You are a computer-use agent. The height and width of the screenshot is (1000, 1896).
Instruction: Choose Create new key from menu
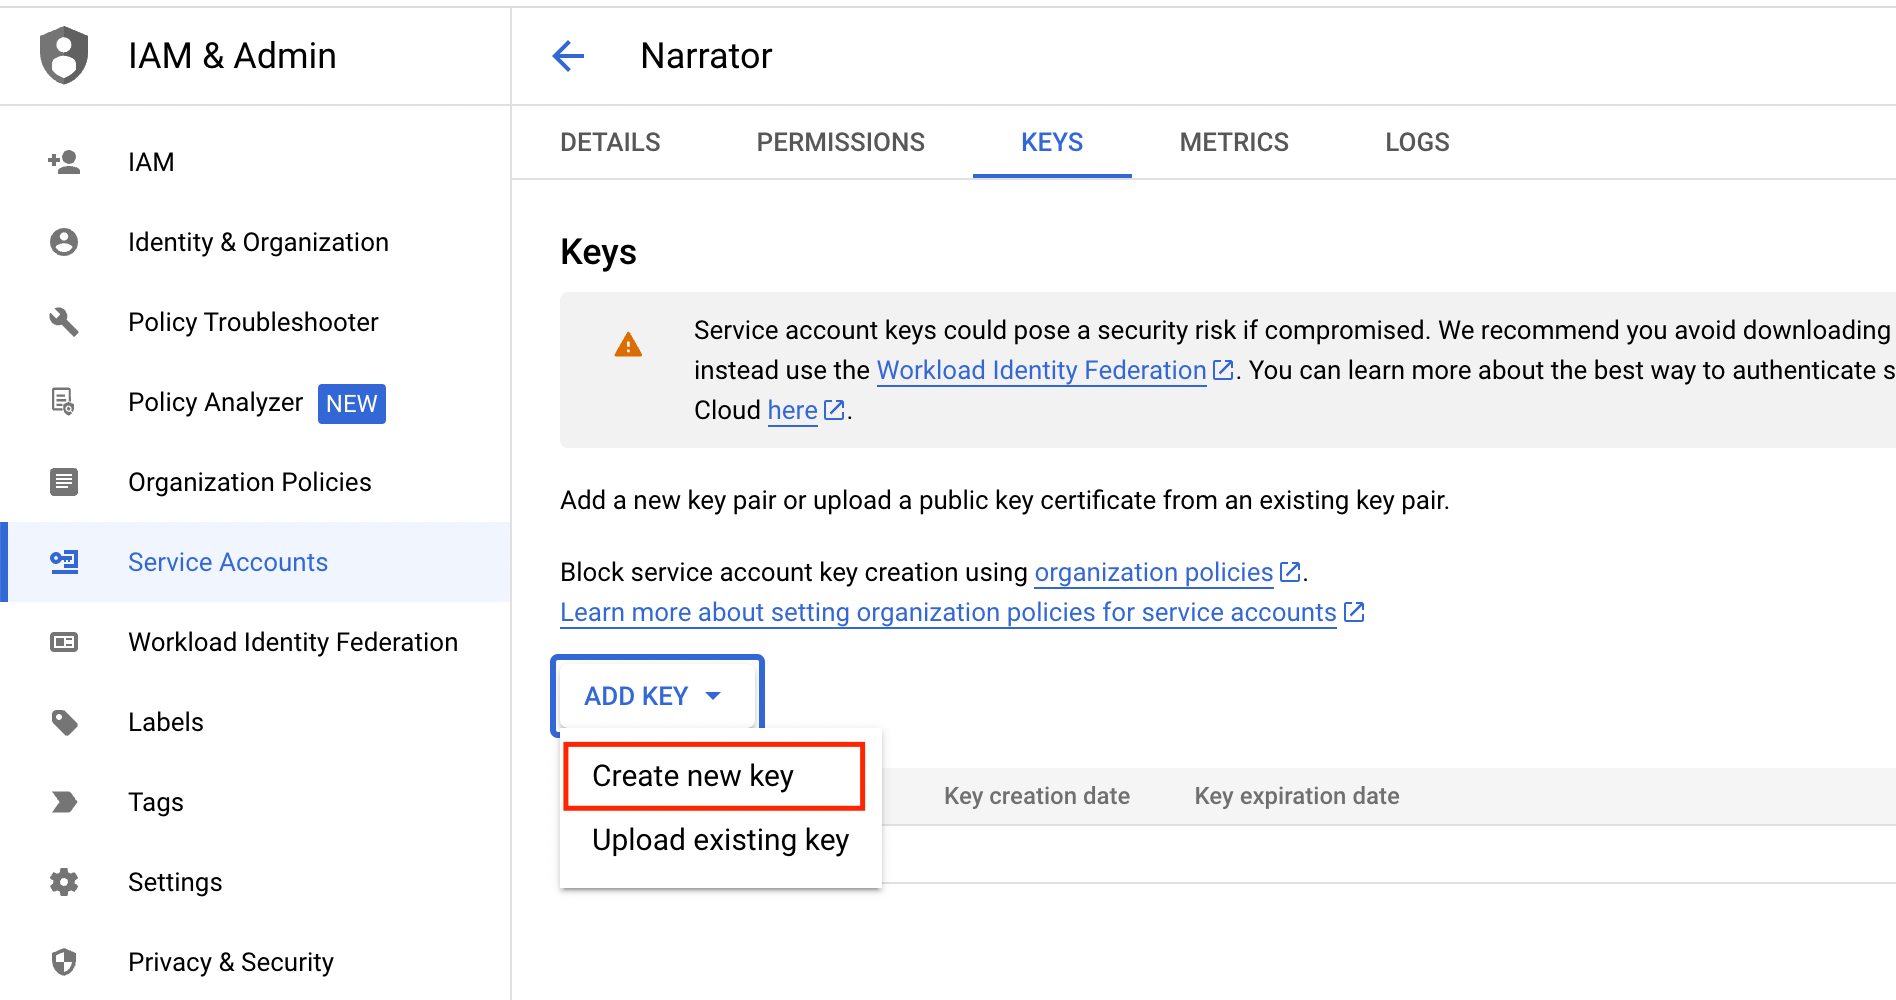pyautogui.click(x=714, y=776)
